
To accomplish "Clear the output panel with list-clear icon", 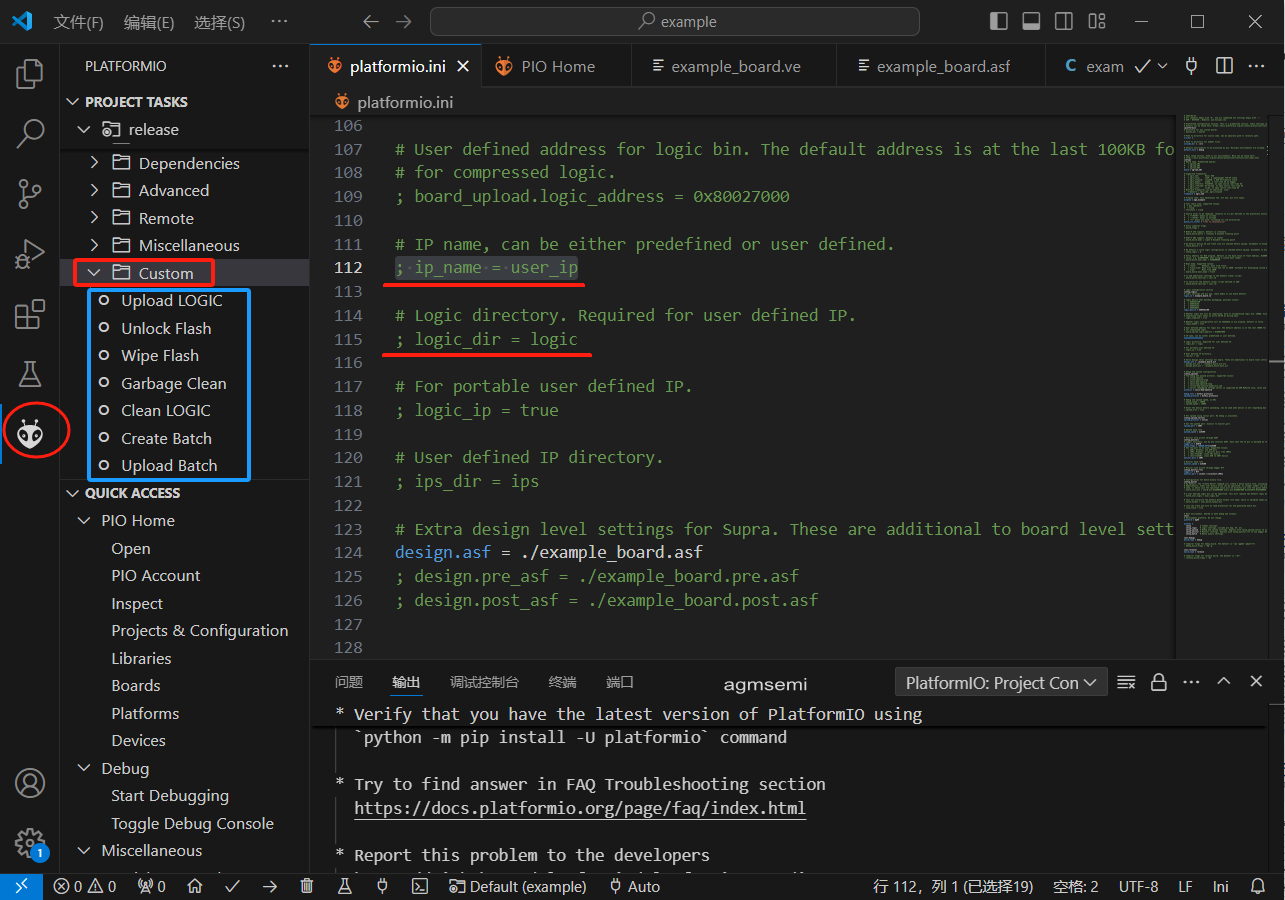I will [x=1126, y=682].
